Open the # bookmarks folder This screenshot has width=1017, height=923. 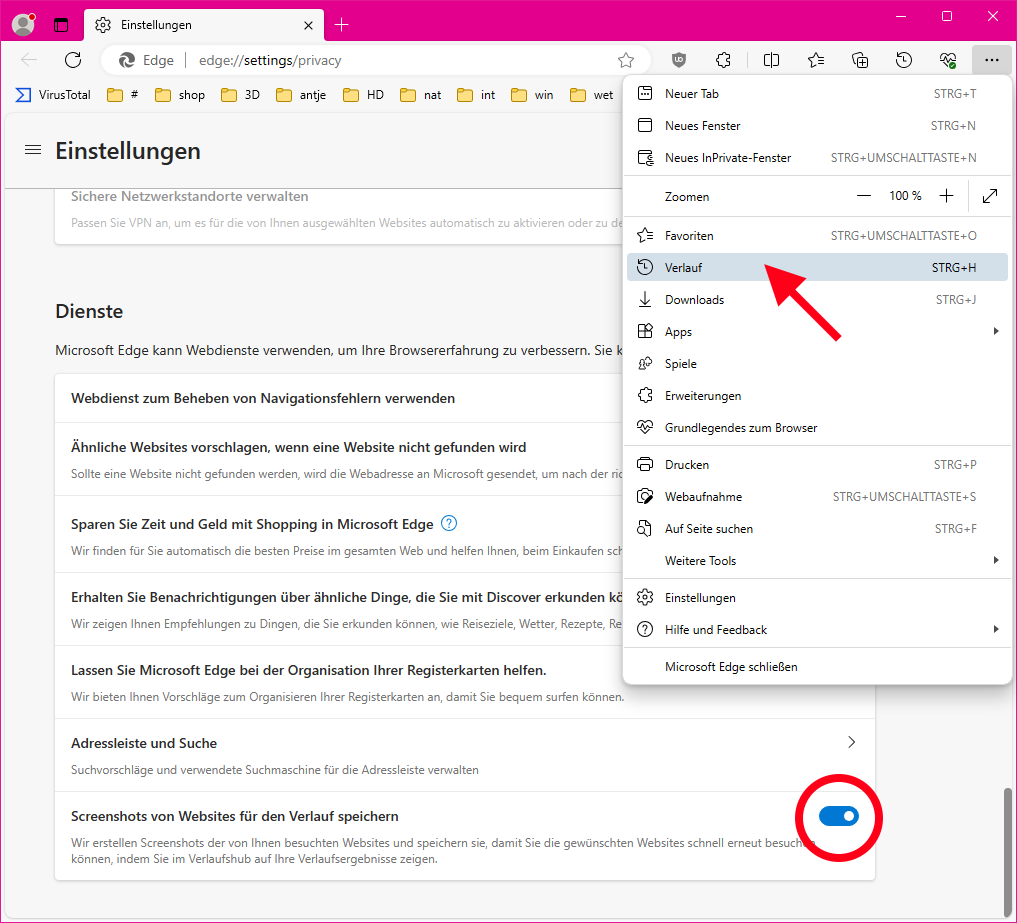[x=123, y=95]
